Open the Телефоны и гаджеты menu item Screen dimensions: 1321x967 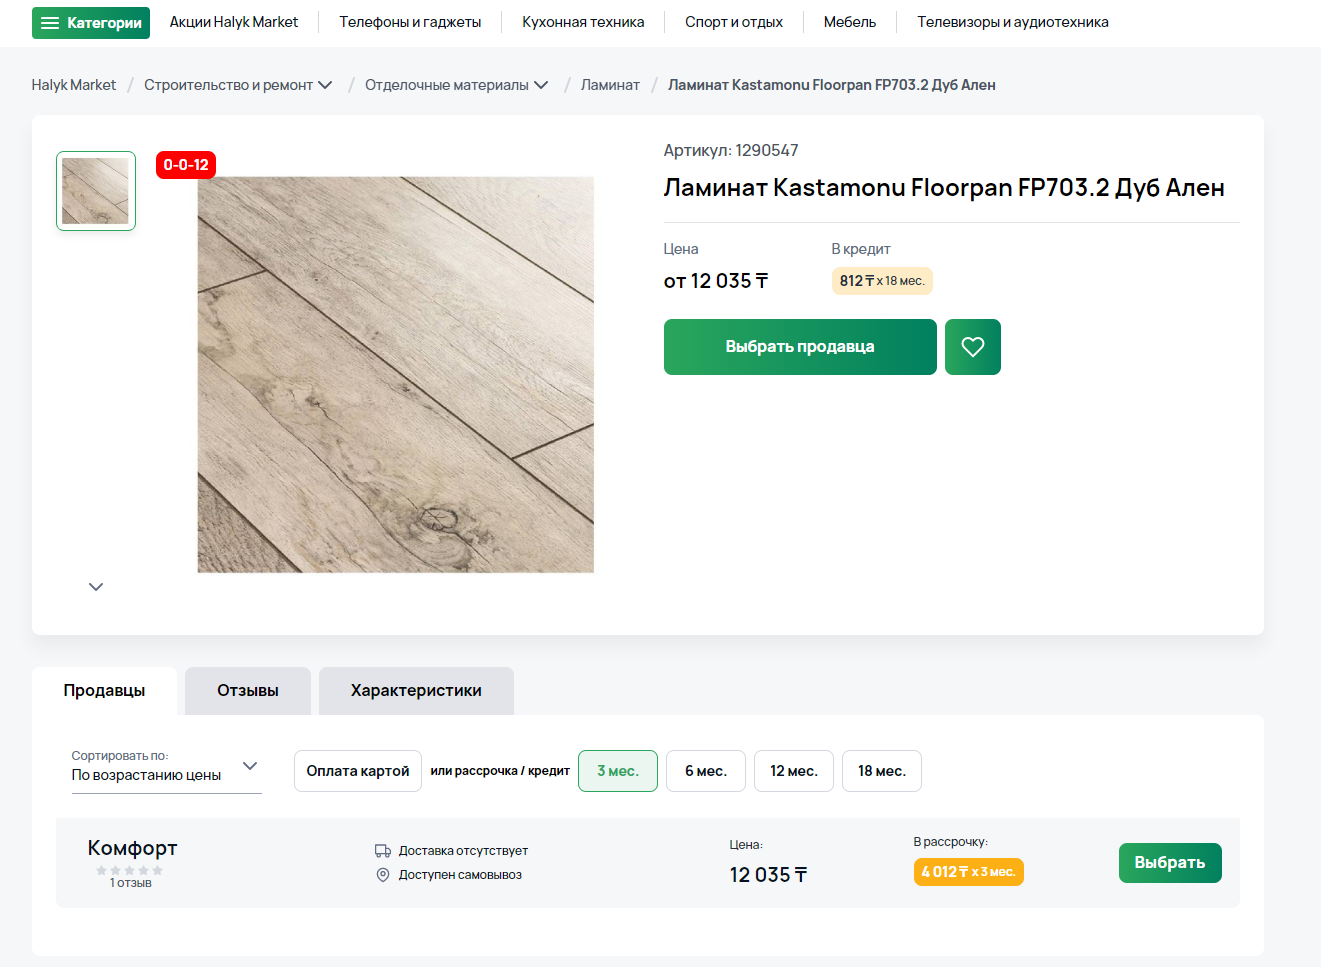coord(410,22)
